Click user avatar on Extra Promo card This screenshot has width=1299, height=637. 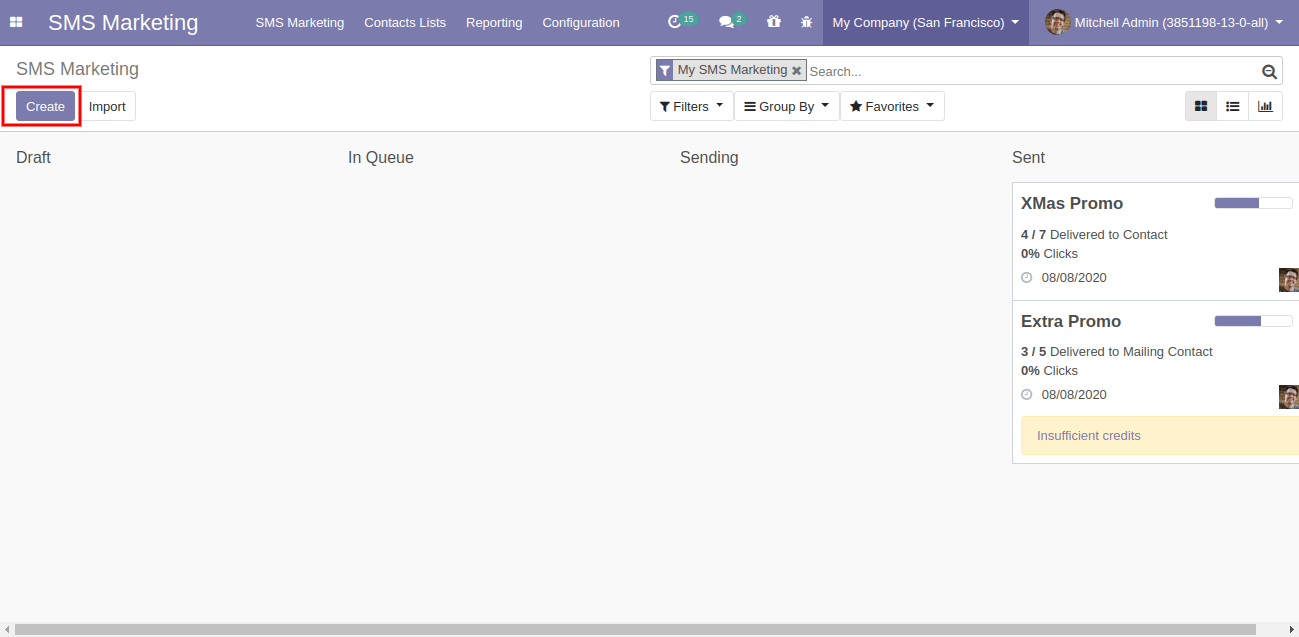pyautogui.click(x=1288, y=397)
